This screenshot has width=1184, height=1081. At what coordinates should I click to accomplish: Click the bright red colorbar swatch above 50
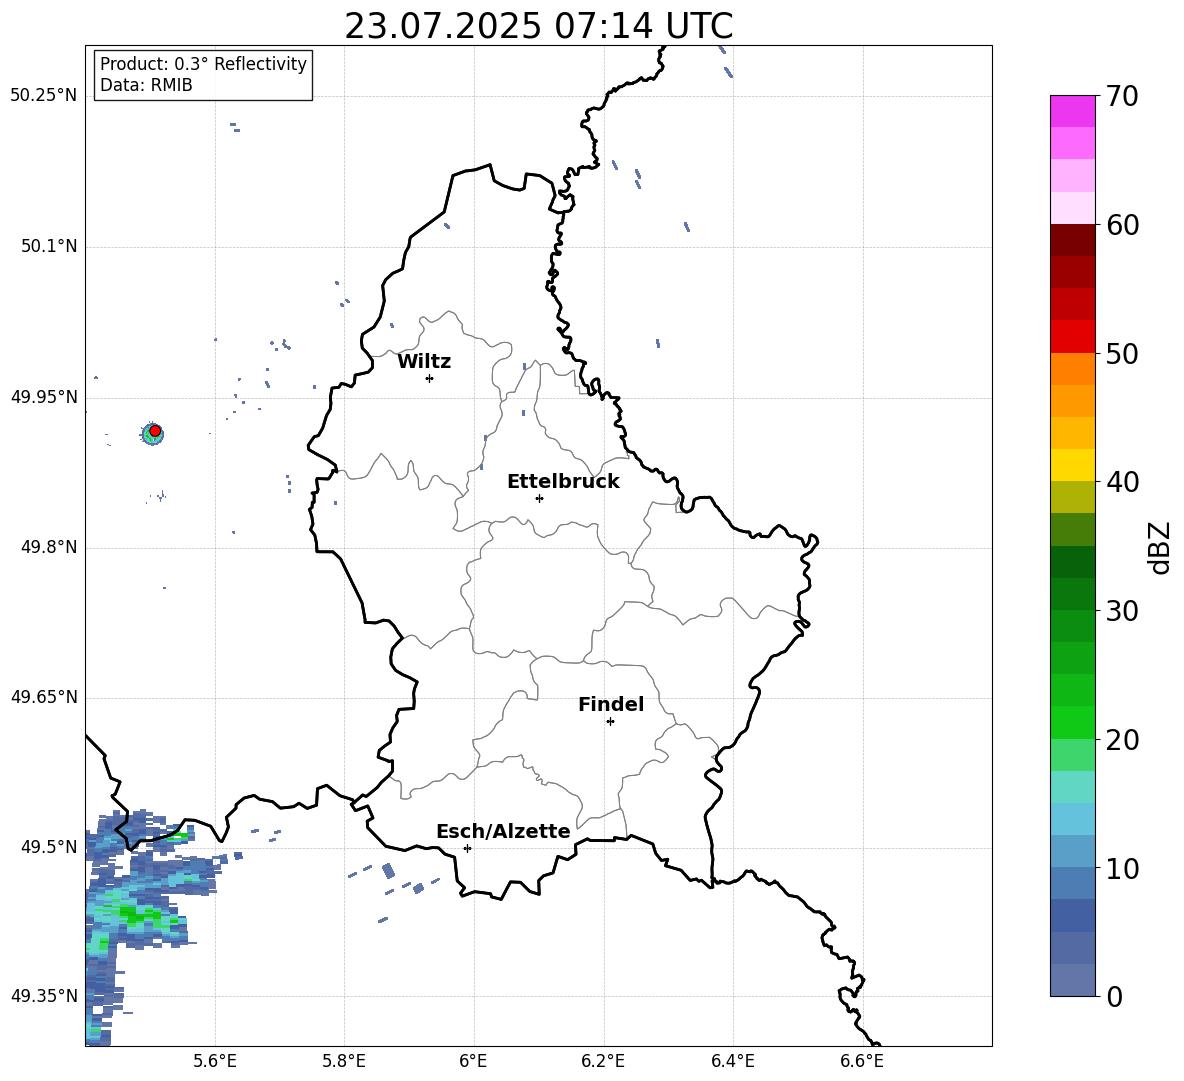(1072, 337)
